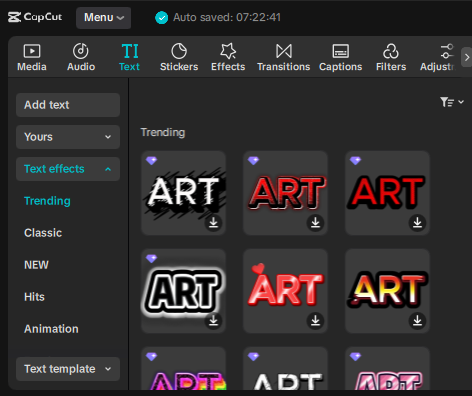Screen dimensions: 472x396
Task: Select the Text tab
Action: pos(129,58)
